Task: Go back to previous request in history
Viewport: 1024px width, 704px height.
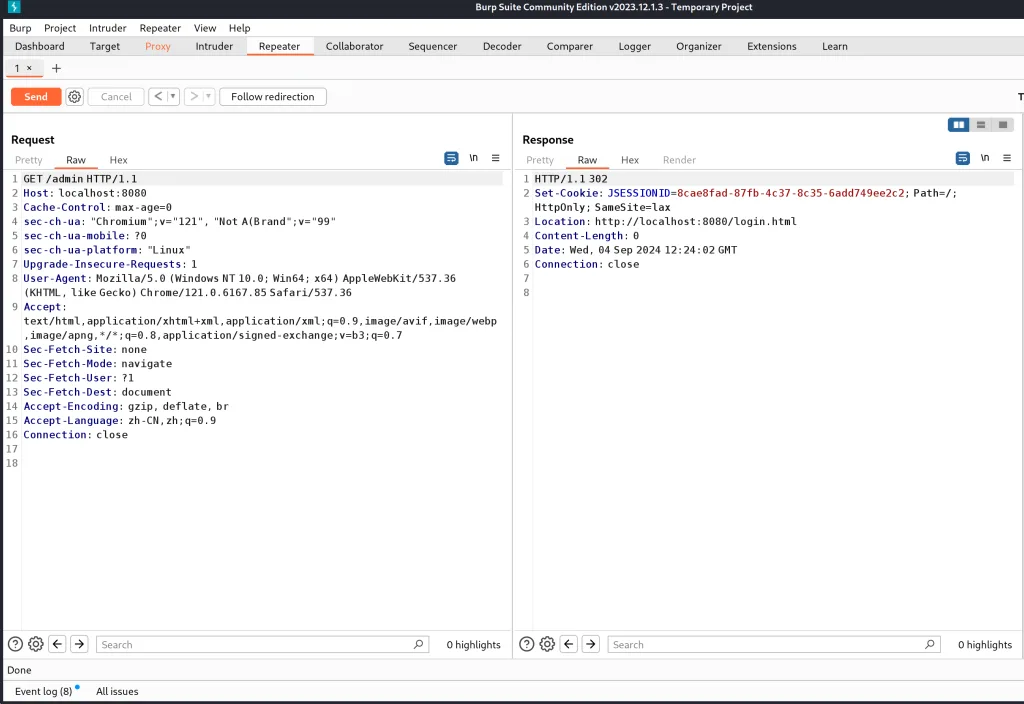Action: [158, 97]
